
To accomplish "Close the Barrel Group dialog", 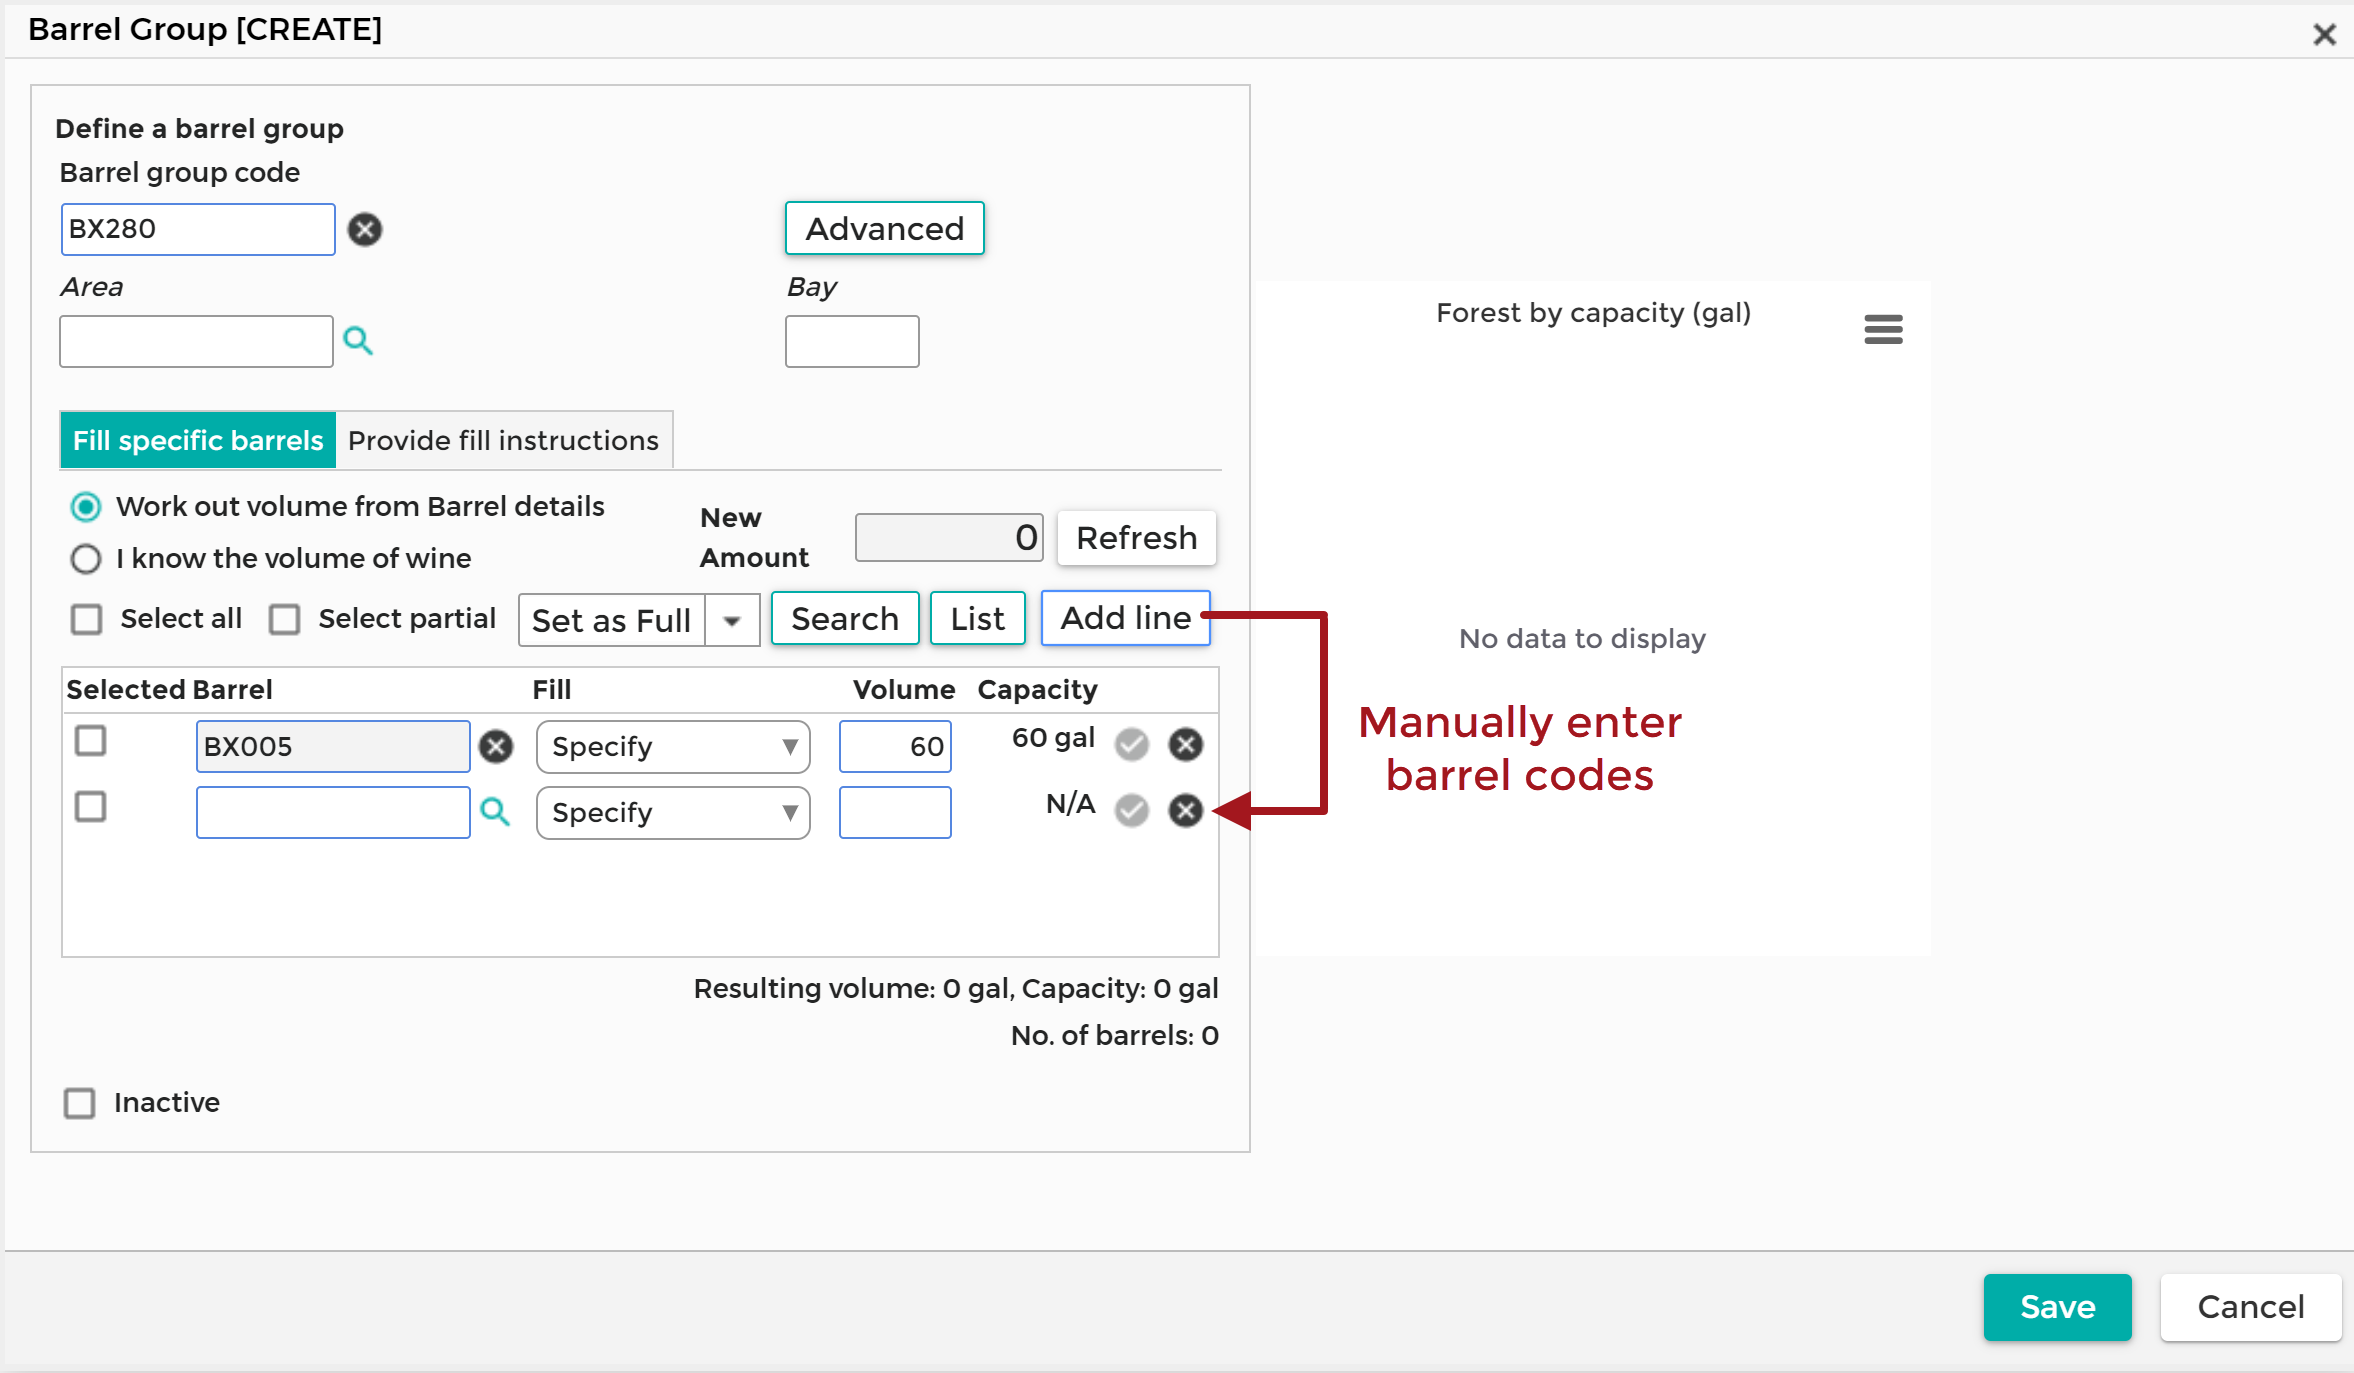I will [x=2324, y=35].
